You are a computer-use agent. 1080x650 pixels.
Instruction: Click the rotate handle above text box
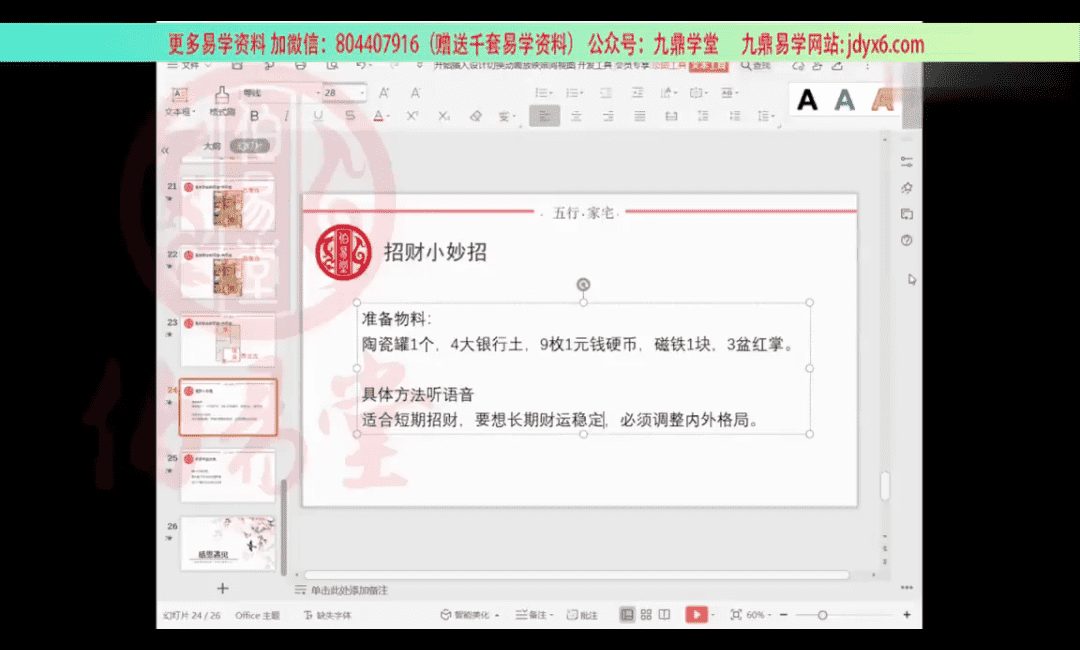click(x=583, y=284)
